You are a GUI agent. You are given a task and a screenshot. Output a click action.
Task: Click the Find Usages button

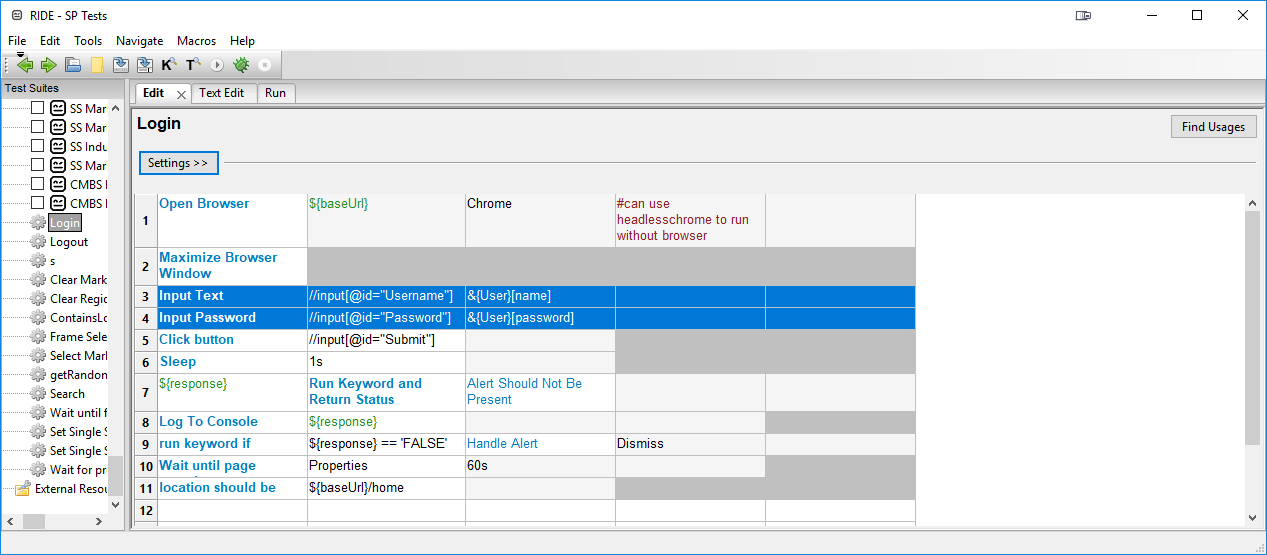tap(1212, 127)
